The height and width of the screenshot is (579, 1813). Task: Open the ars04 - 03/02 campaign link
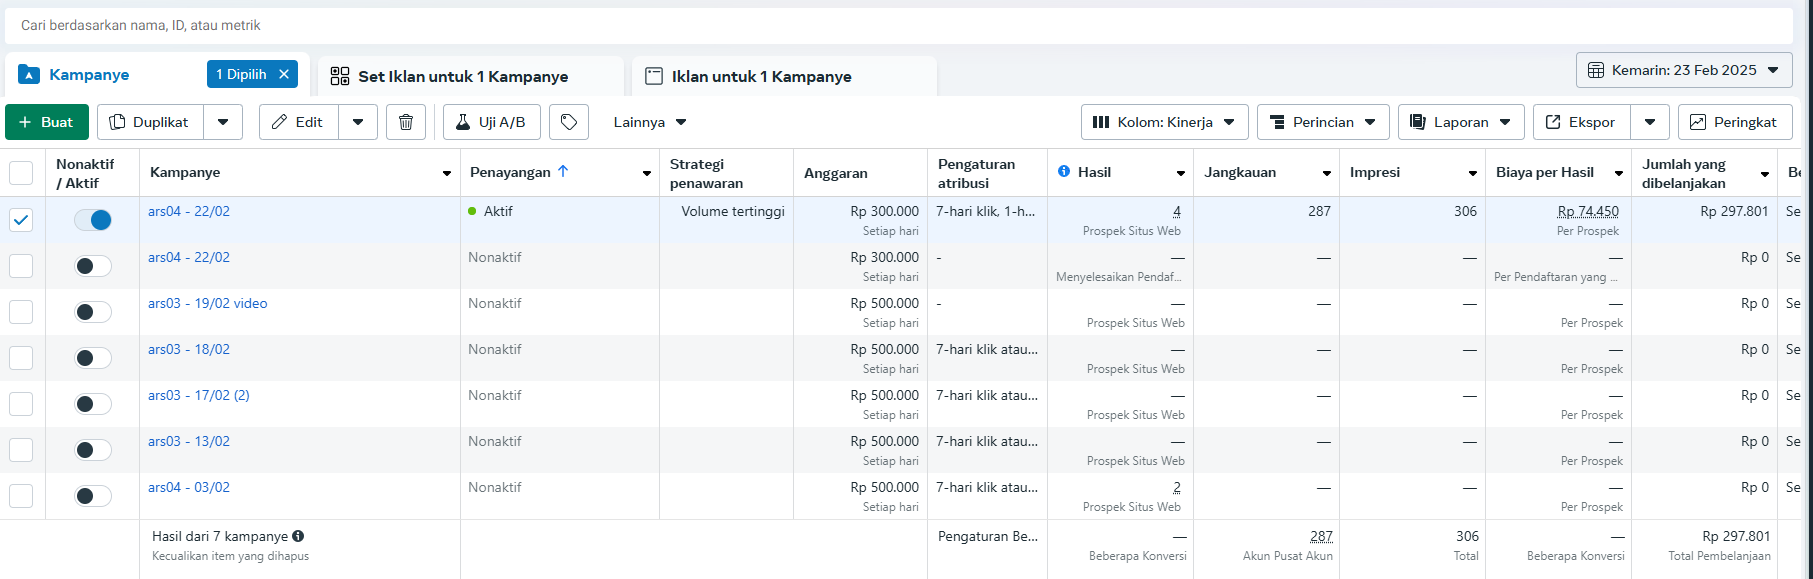pyautogui.click(x=189, y=487)
